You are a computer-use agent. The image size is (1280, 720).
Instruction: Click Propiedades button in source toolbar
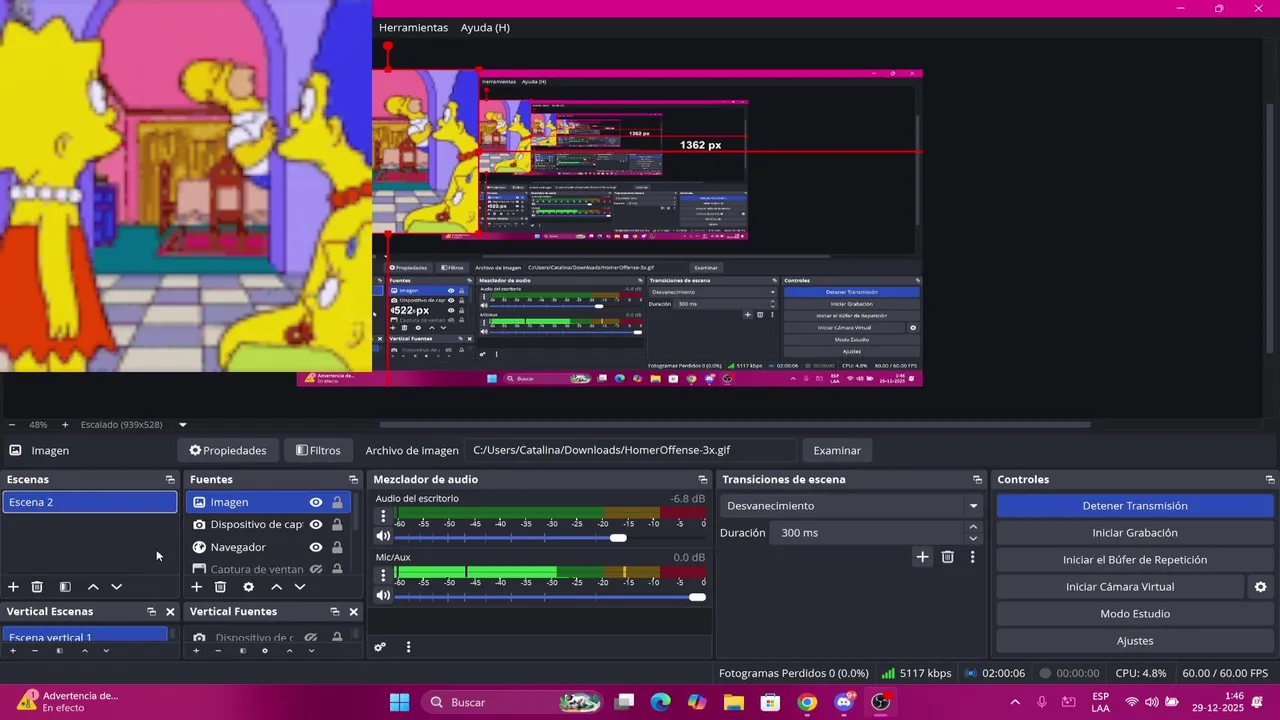pyautogui.click(x=228, y=450)
